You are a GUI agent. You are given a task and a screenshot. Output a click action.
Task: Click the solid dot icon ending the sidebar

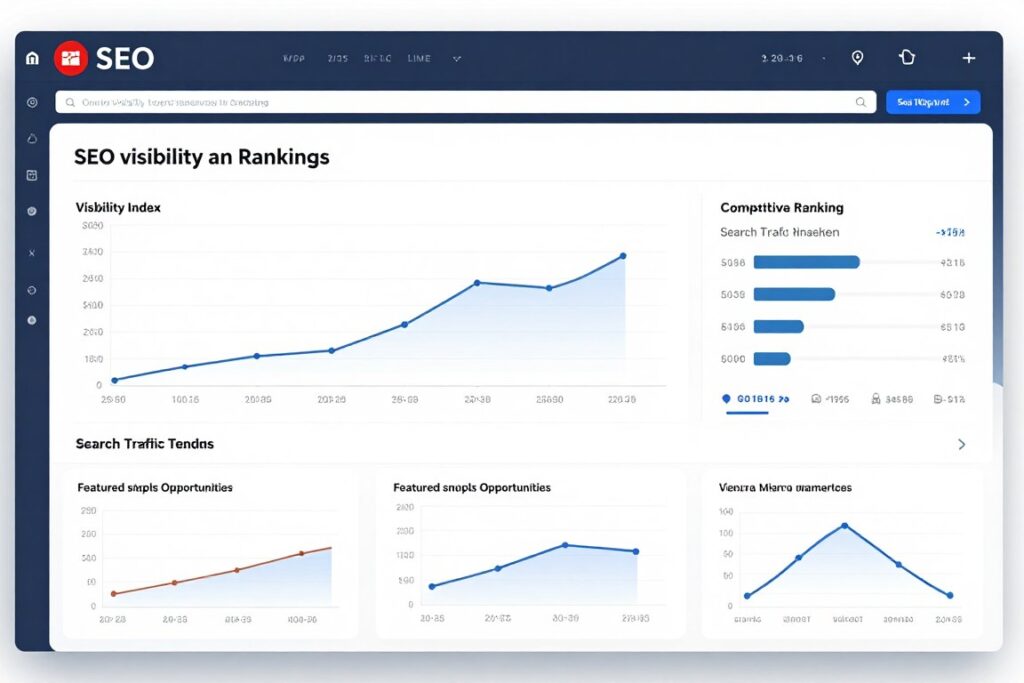32,320
